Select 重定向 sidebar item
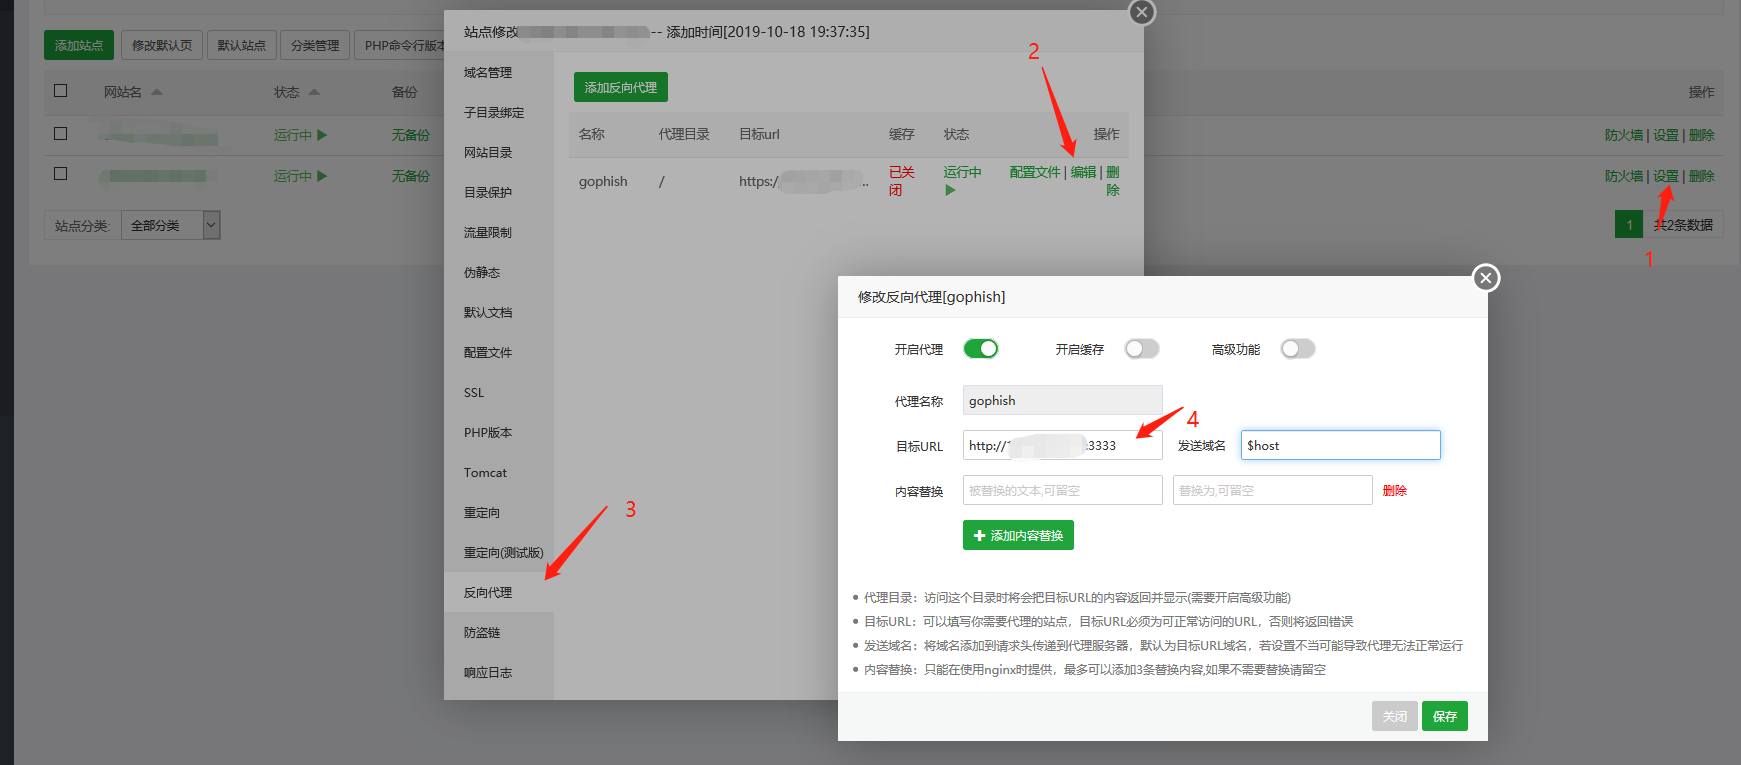Screen dimensions: 1741x765 click(x=499, y=512)
